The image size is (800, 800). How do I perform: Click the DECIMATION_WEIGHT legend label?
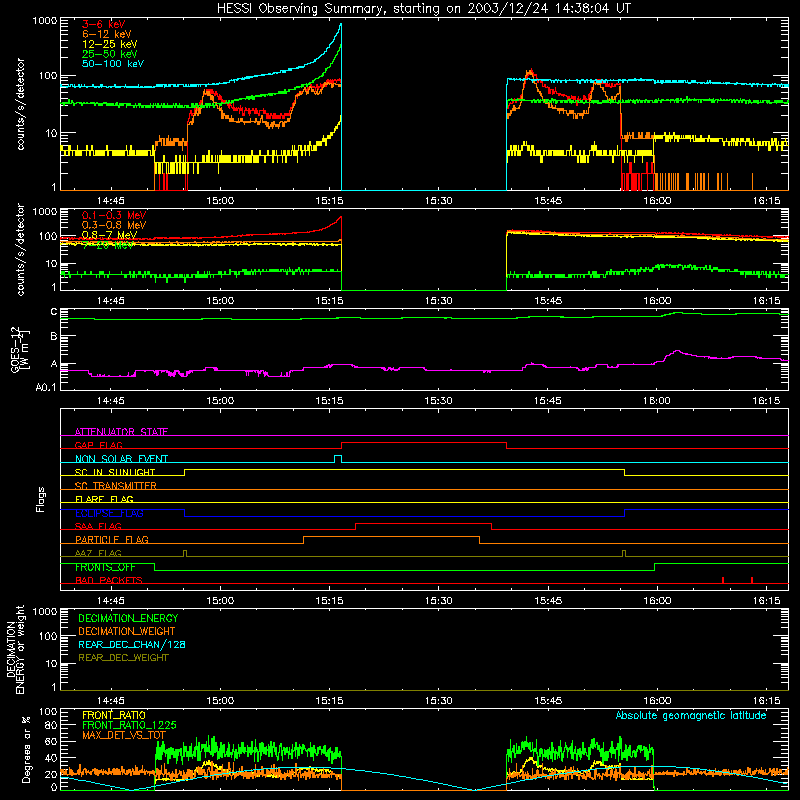[127, 631]
